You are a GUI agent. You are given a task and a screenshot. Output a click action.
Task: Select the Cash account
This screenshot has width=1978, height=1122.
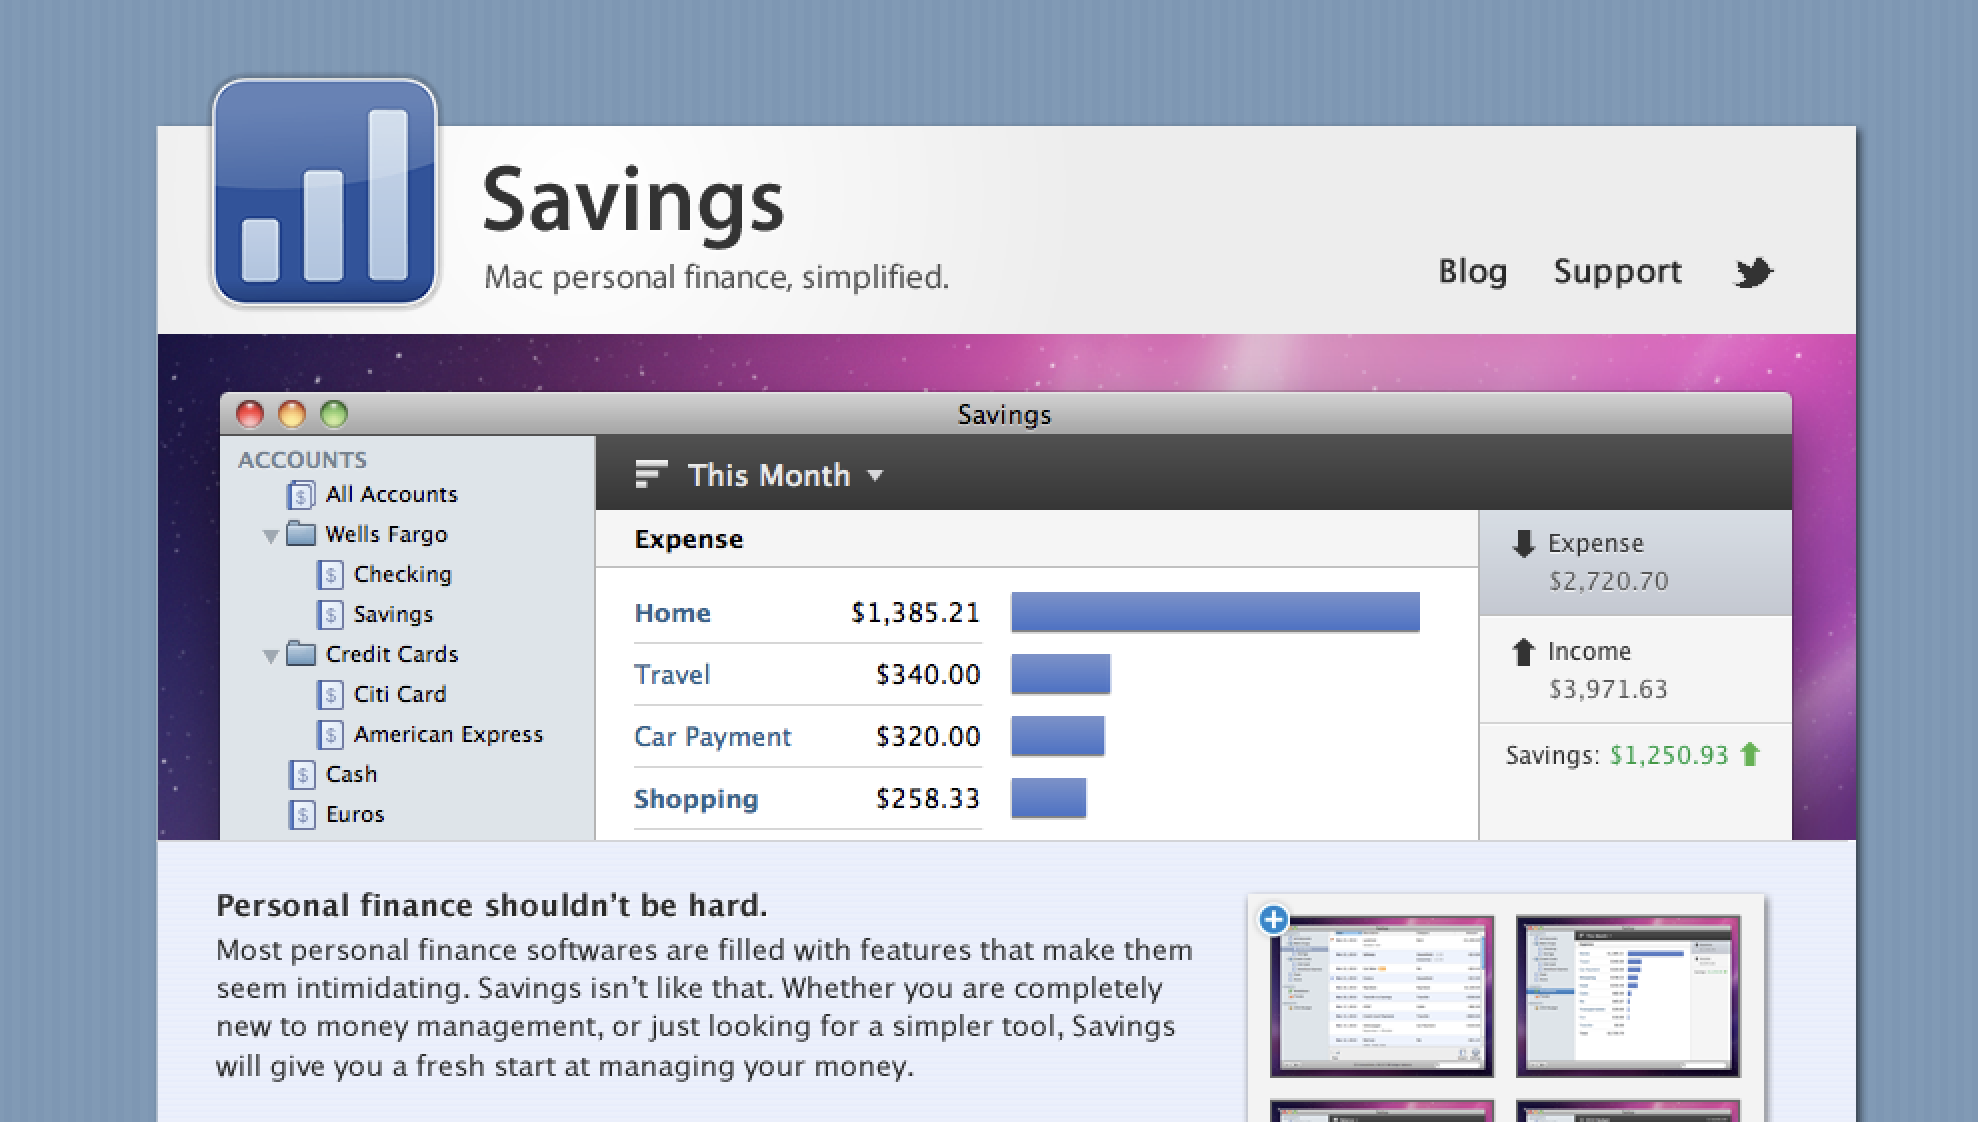351,774
